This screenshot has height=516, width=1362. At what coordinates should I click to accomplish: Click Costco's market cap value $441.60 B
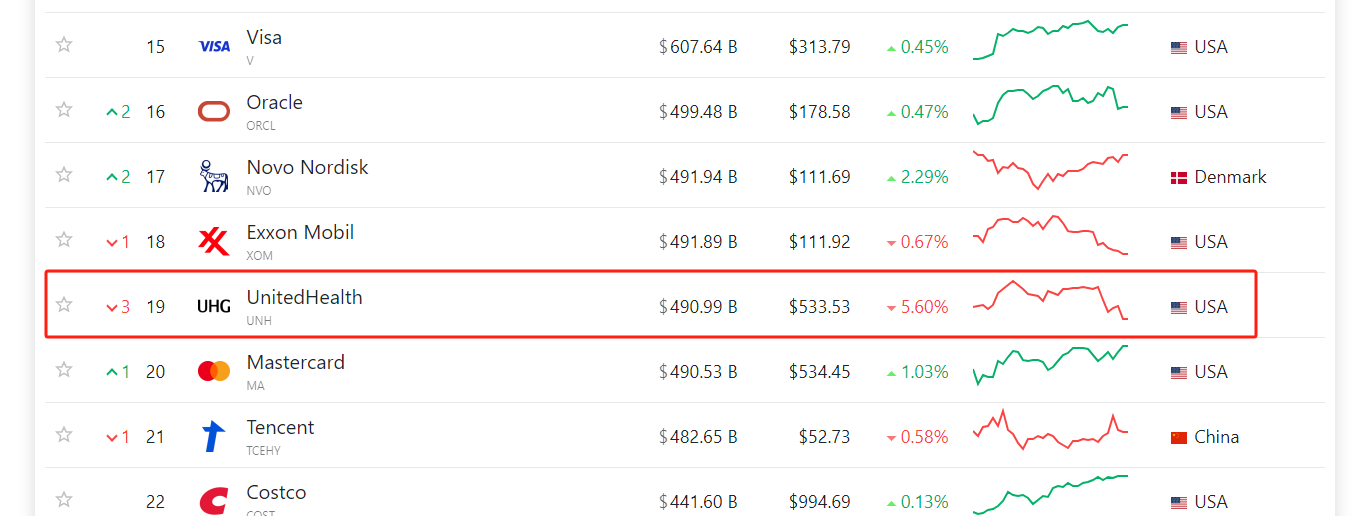(x=698, y=502)
